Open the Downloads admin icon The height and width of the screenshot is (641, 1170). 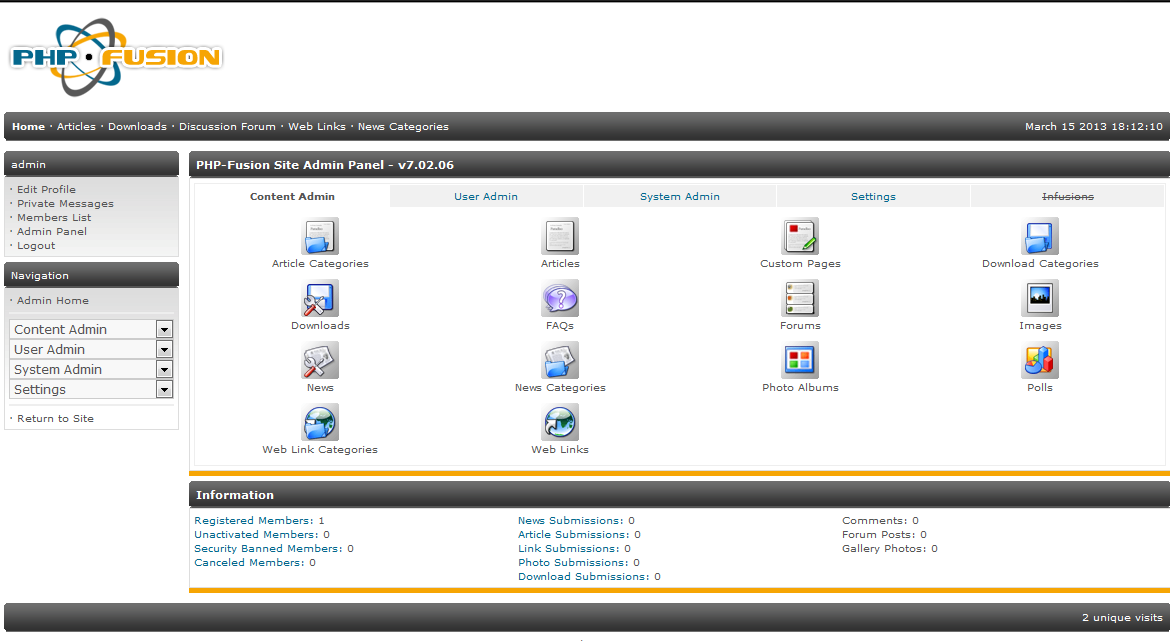tap(320, 298)
